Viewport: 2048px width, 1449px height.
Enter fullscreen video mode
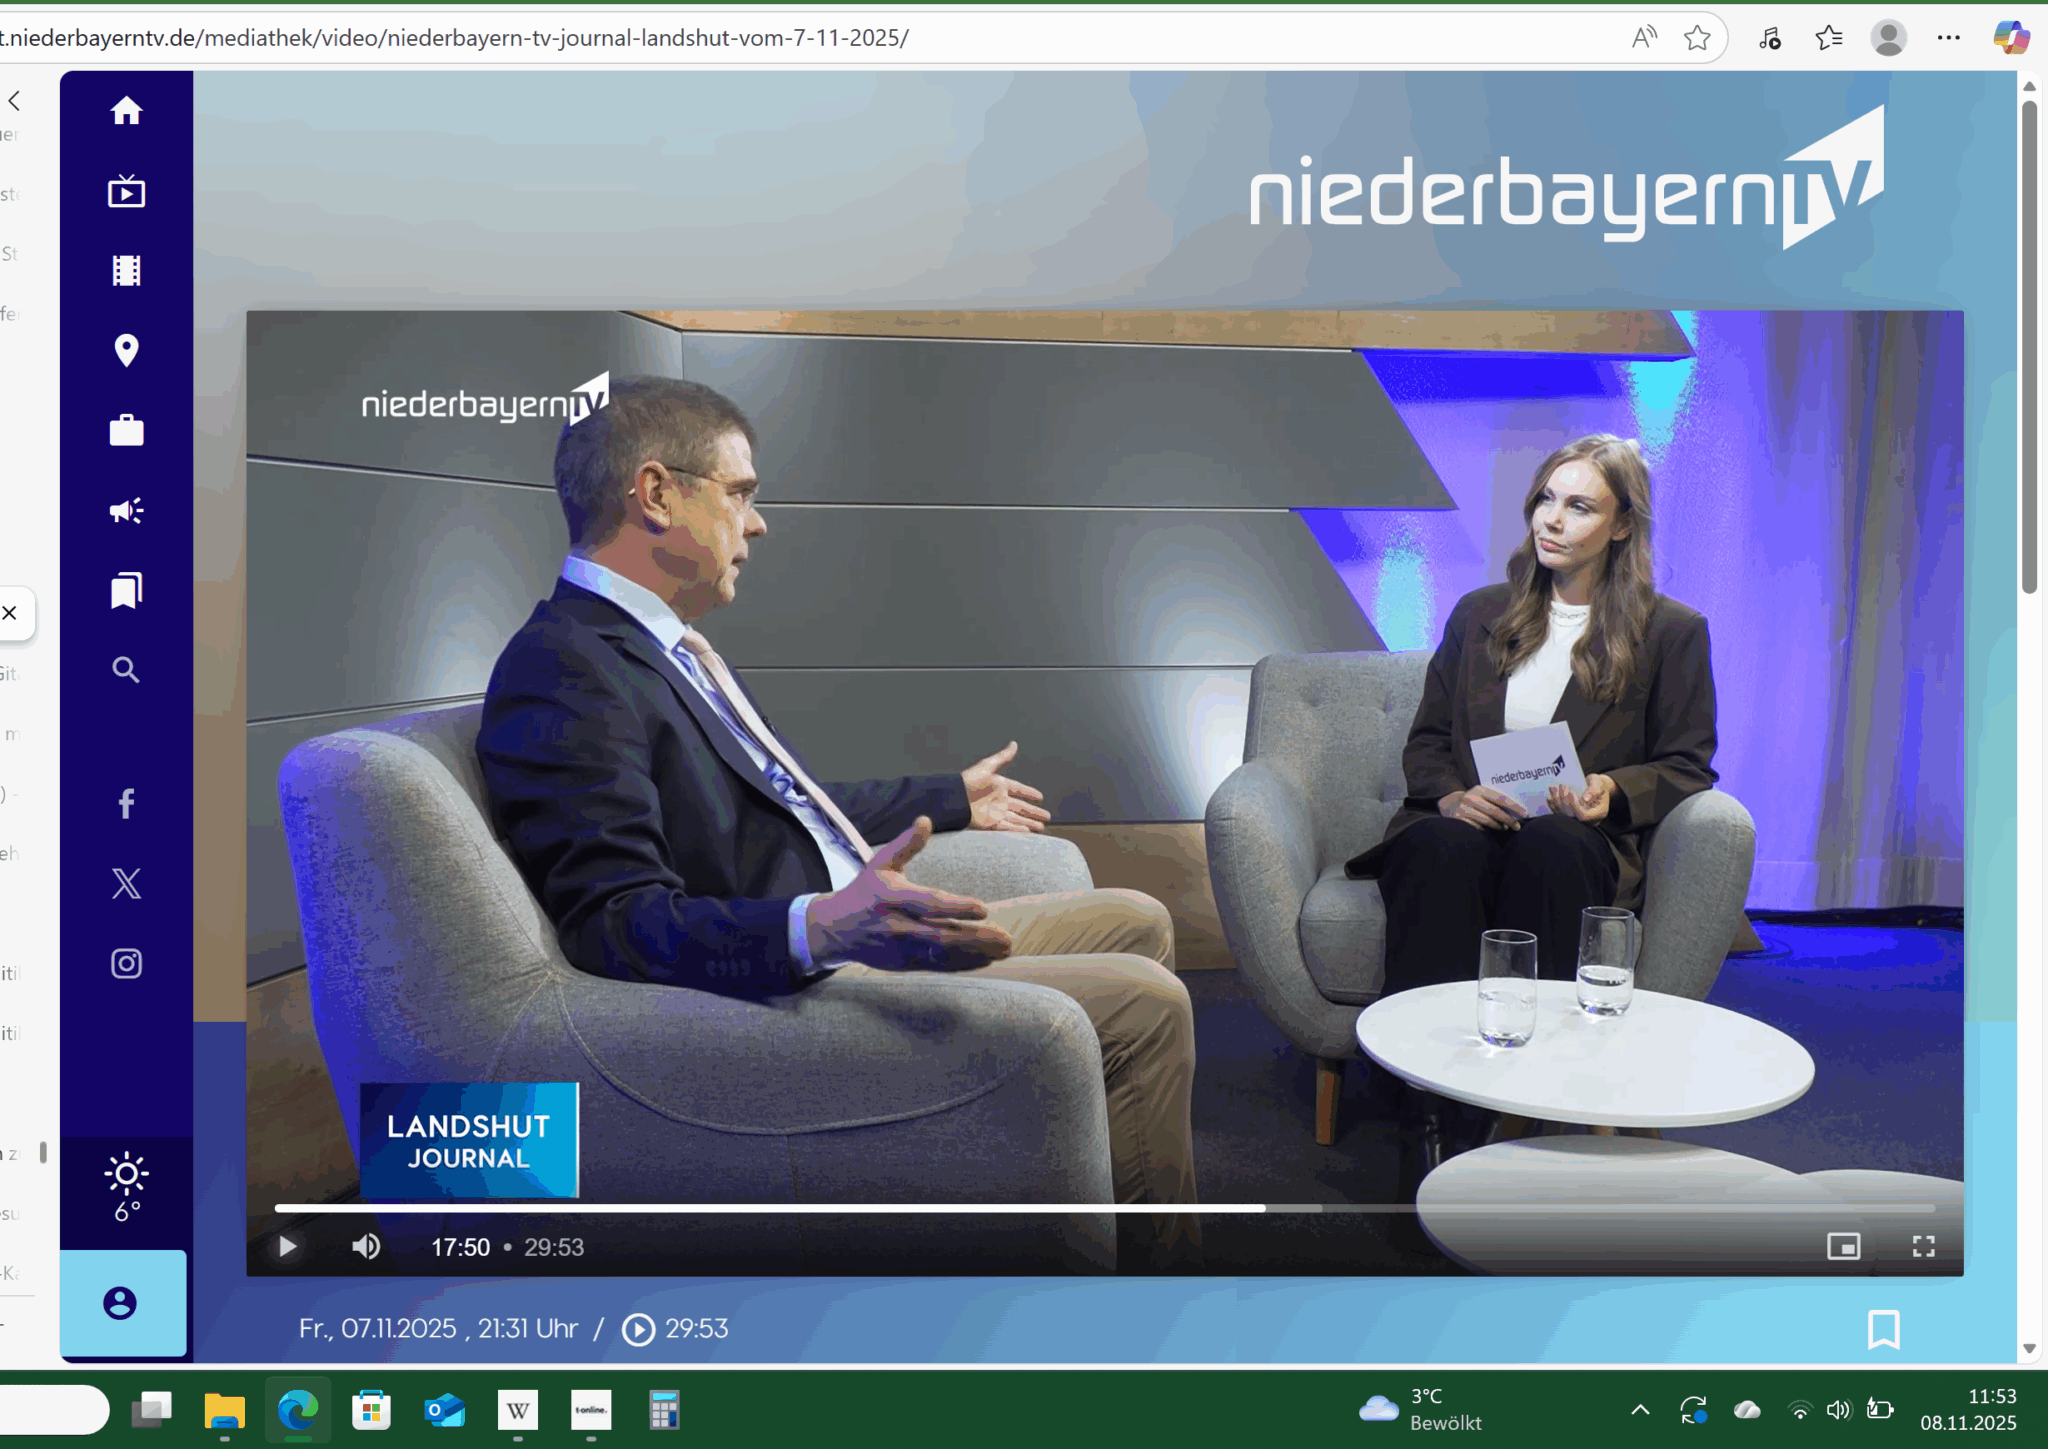tap(1923, 1246)
